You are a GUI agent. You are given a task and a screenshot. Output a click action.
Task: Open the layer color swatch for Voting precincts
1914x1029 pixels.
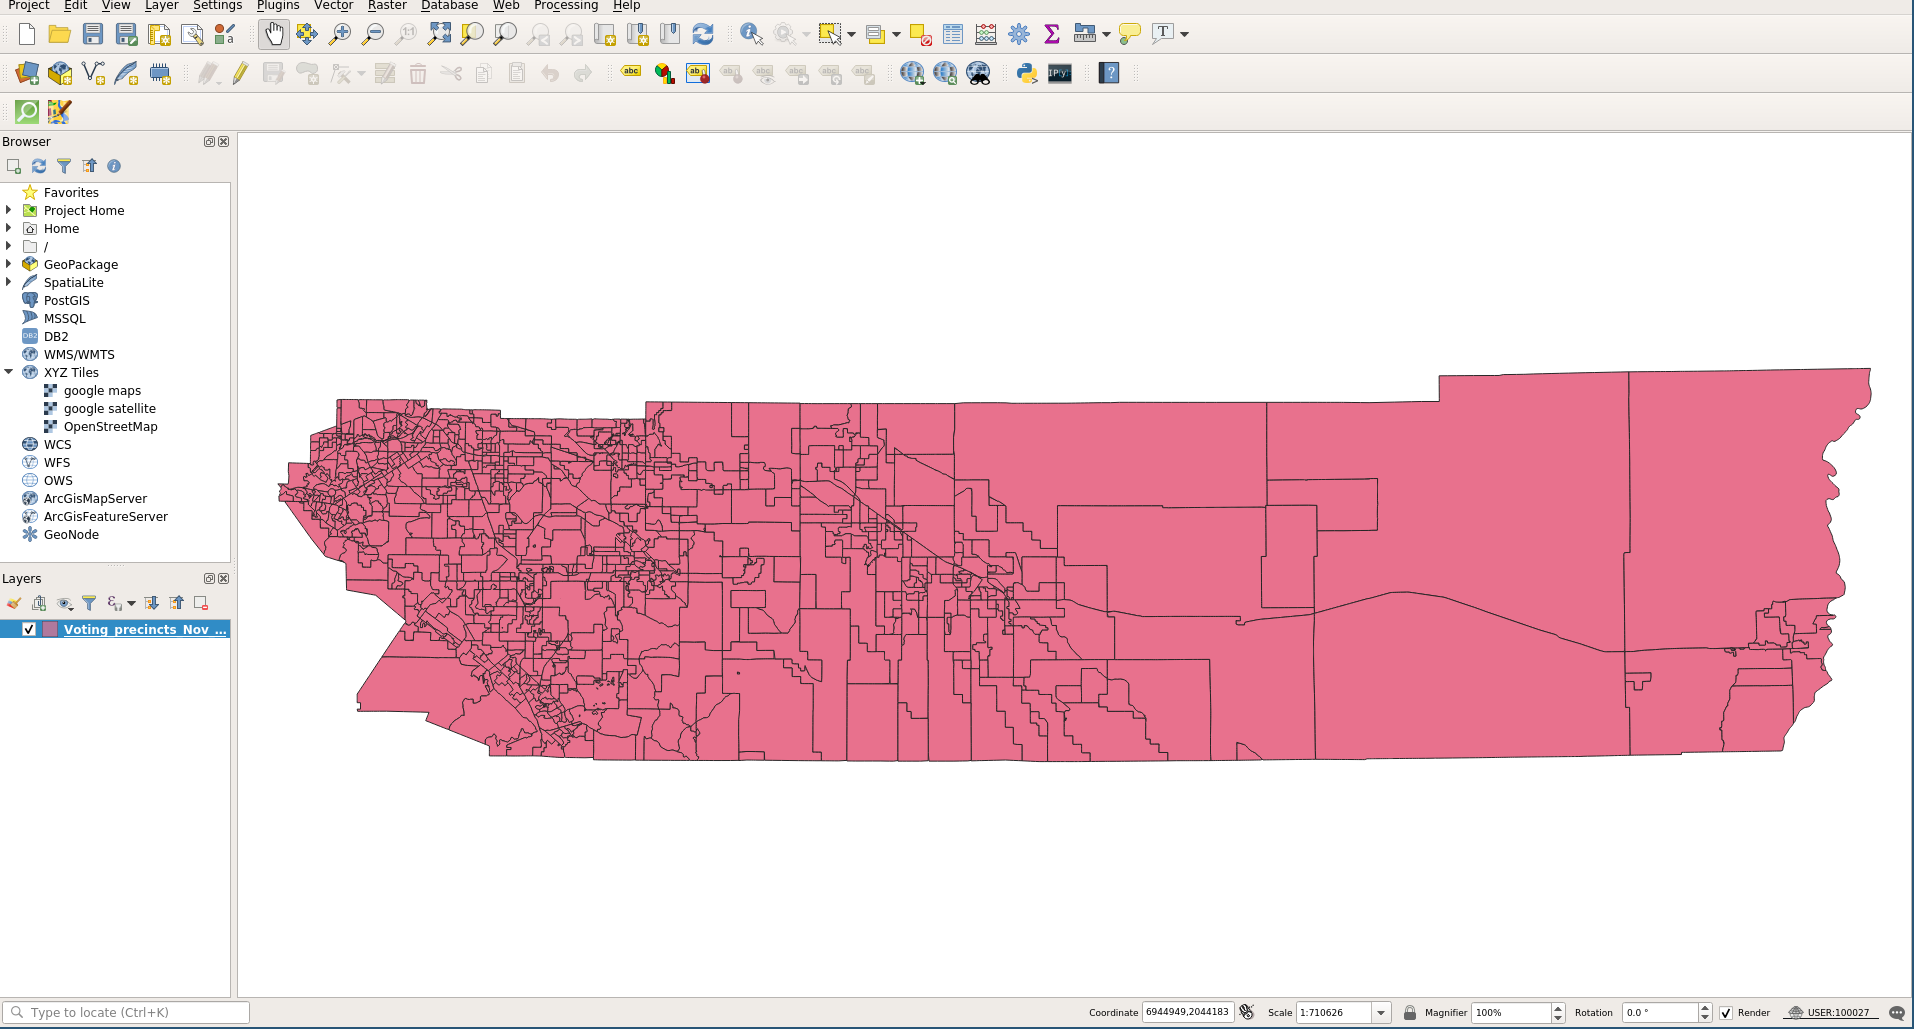pos(50,629)
